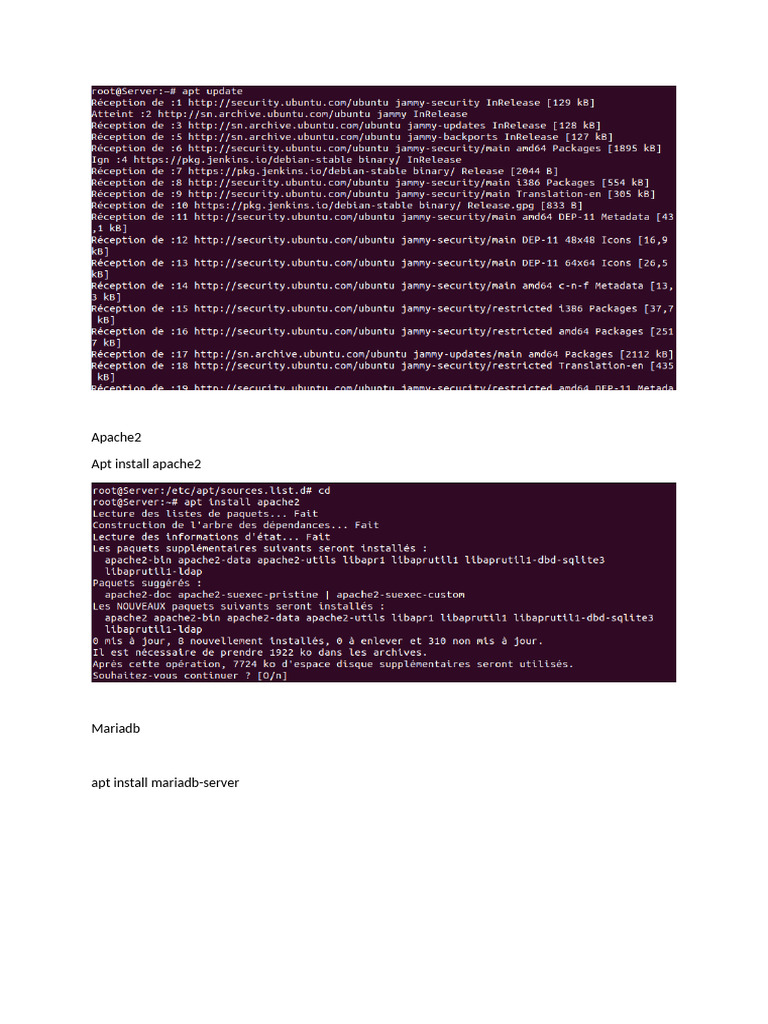The image size is (768, 1024).
Task: Click the "Apache2" heading text
Action: [x=116, y=438]
